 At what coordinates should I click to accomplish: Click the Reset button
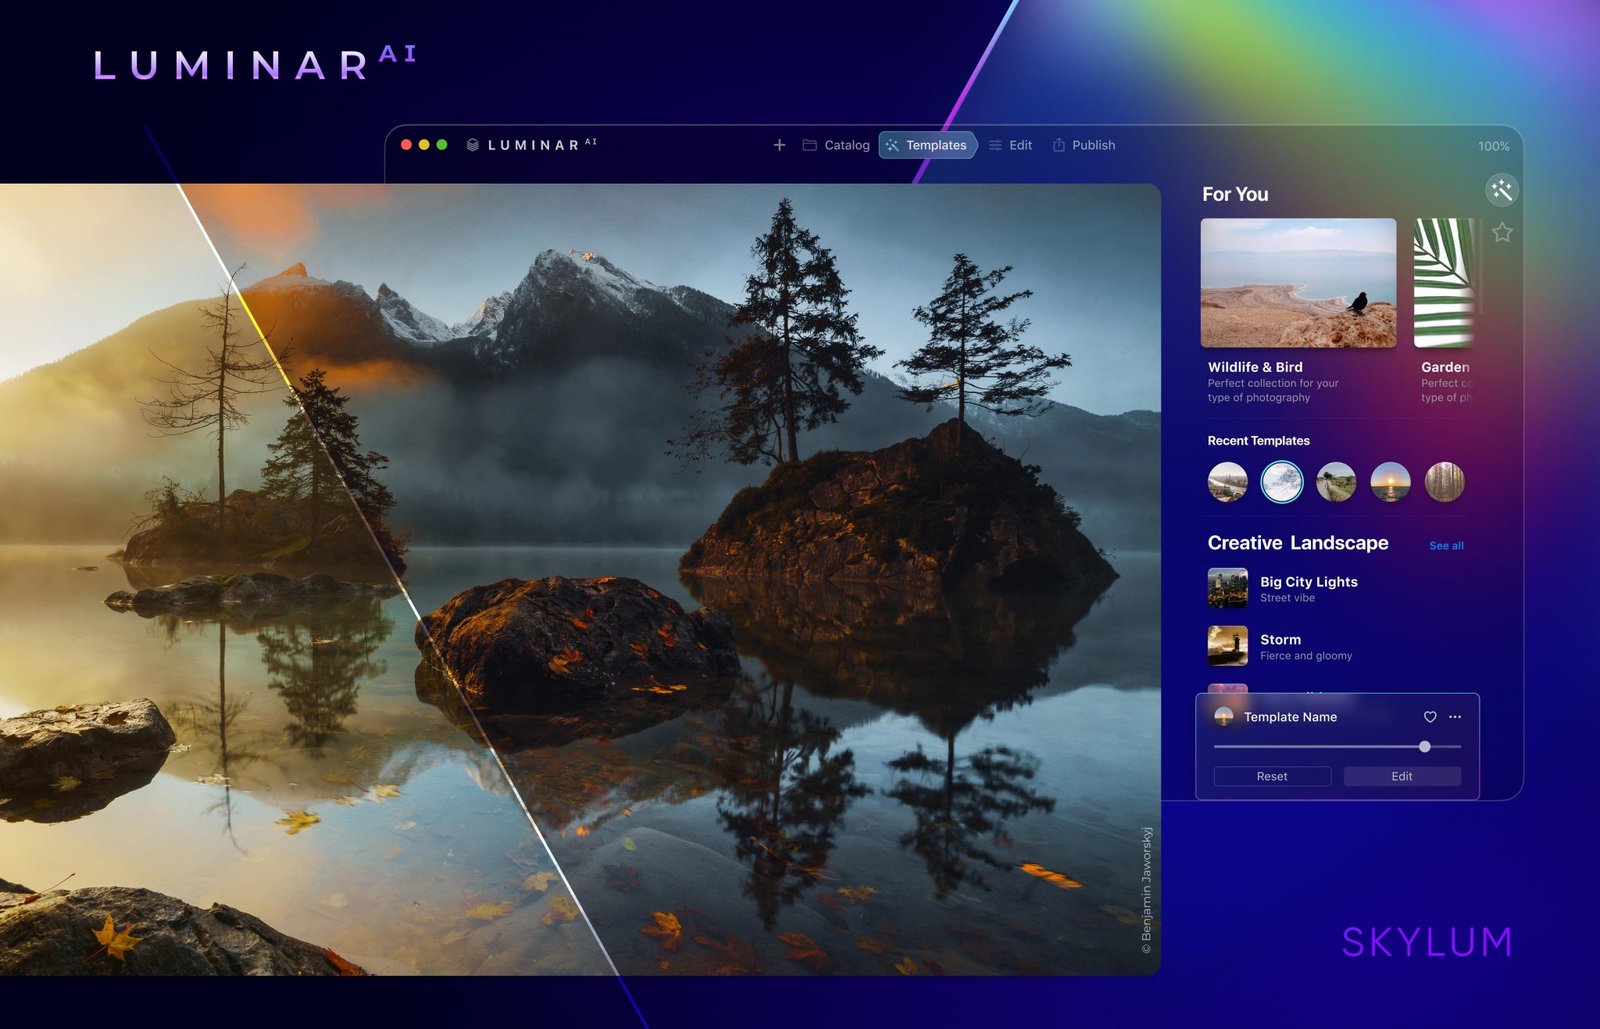[1272, 776]
